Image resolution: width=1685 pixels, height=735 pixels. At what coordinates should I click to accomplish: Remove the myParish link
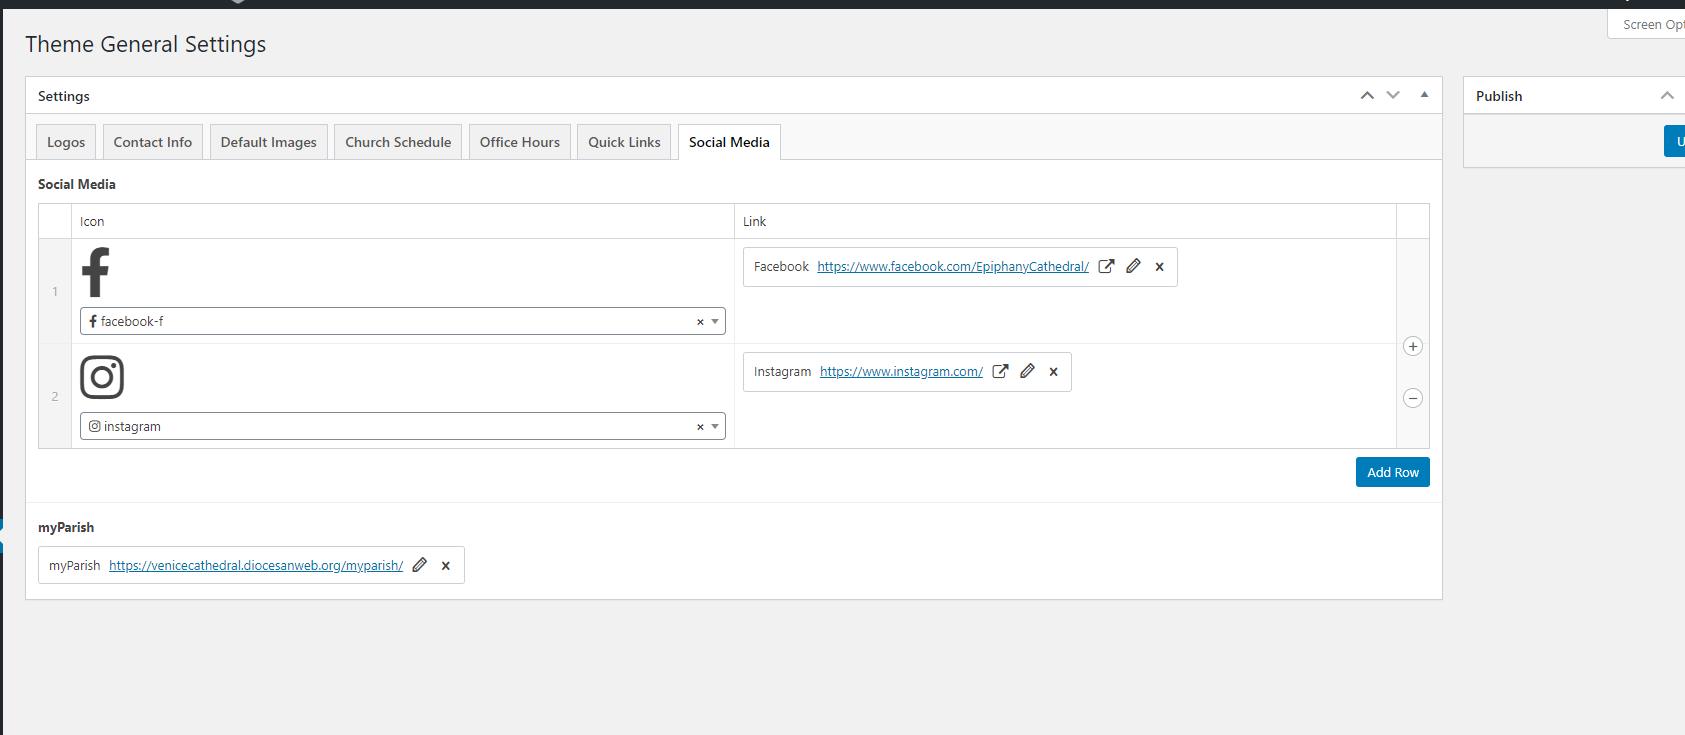[x=446, y=566]
